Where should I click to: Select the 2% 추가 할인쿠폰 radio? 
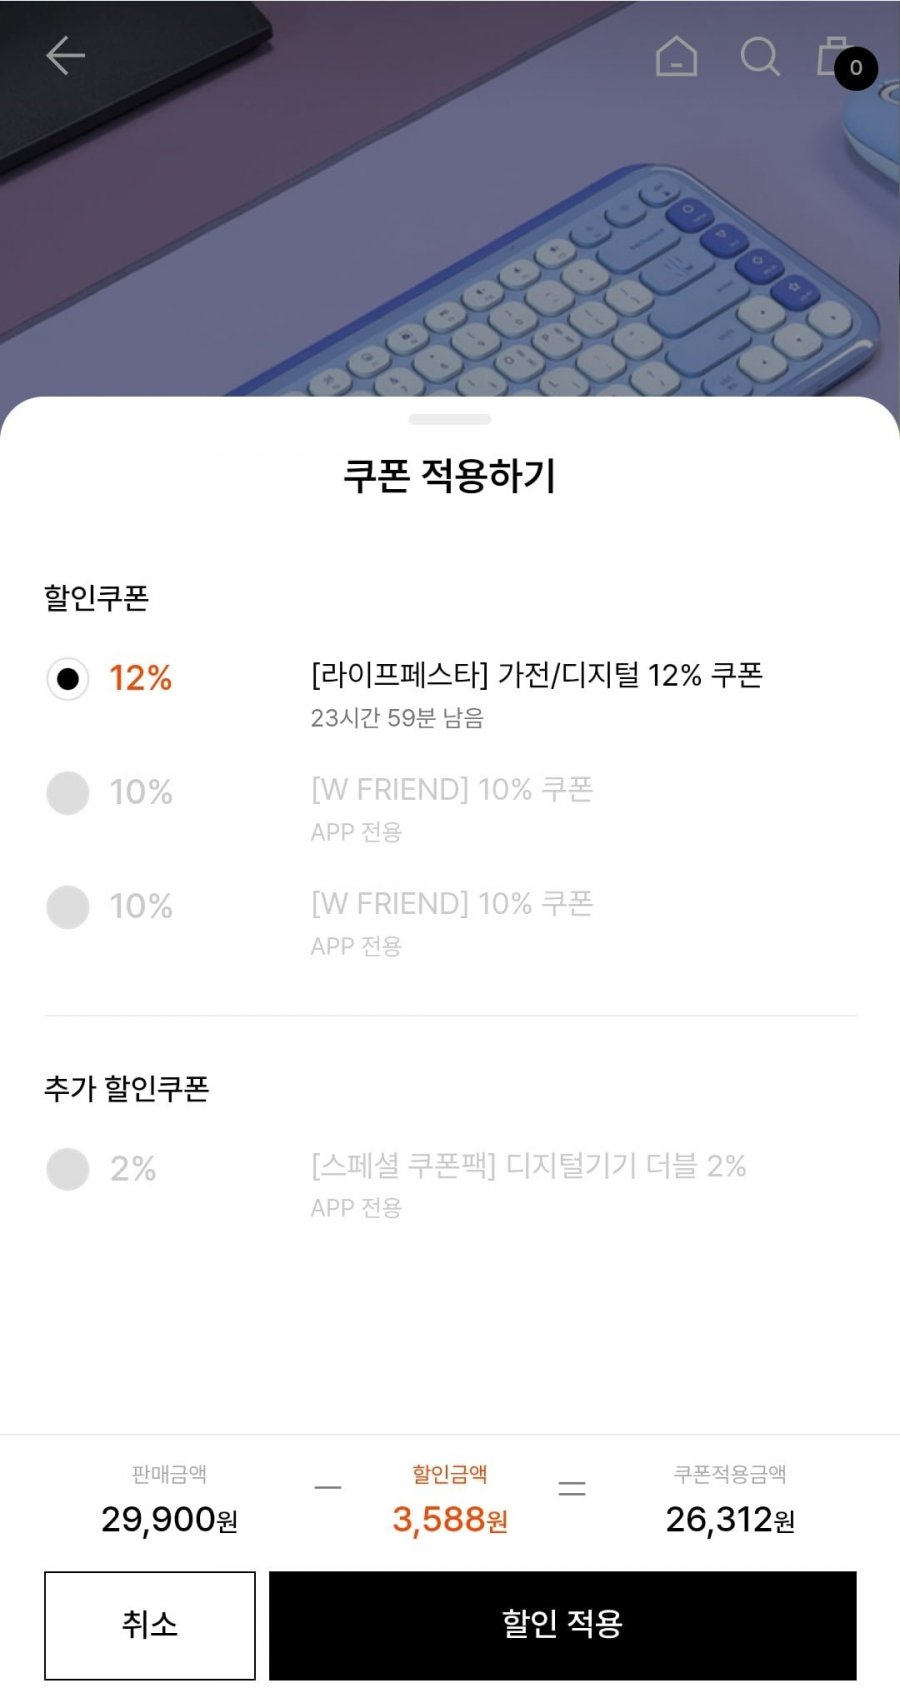point(68,1169)
